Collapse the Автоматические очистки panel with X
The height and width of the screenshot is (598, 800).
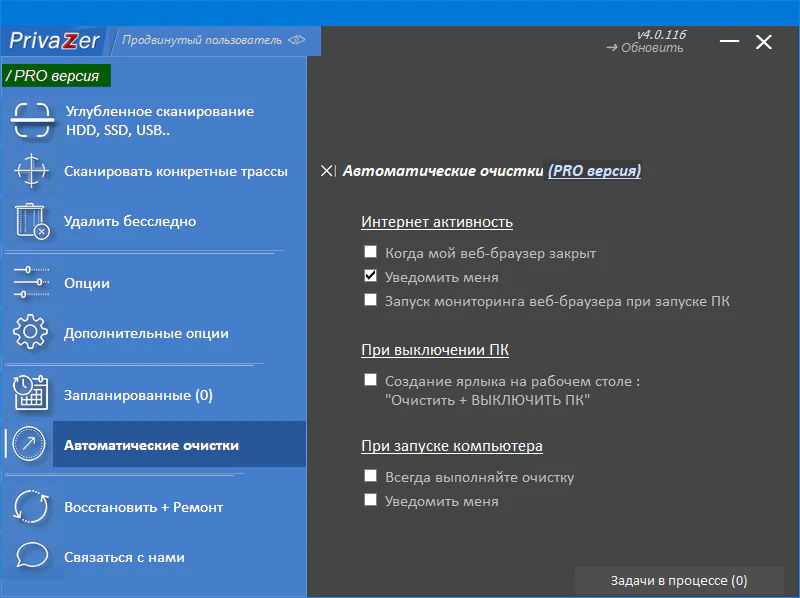click(328, 171)
